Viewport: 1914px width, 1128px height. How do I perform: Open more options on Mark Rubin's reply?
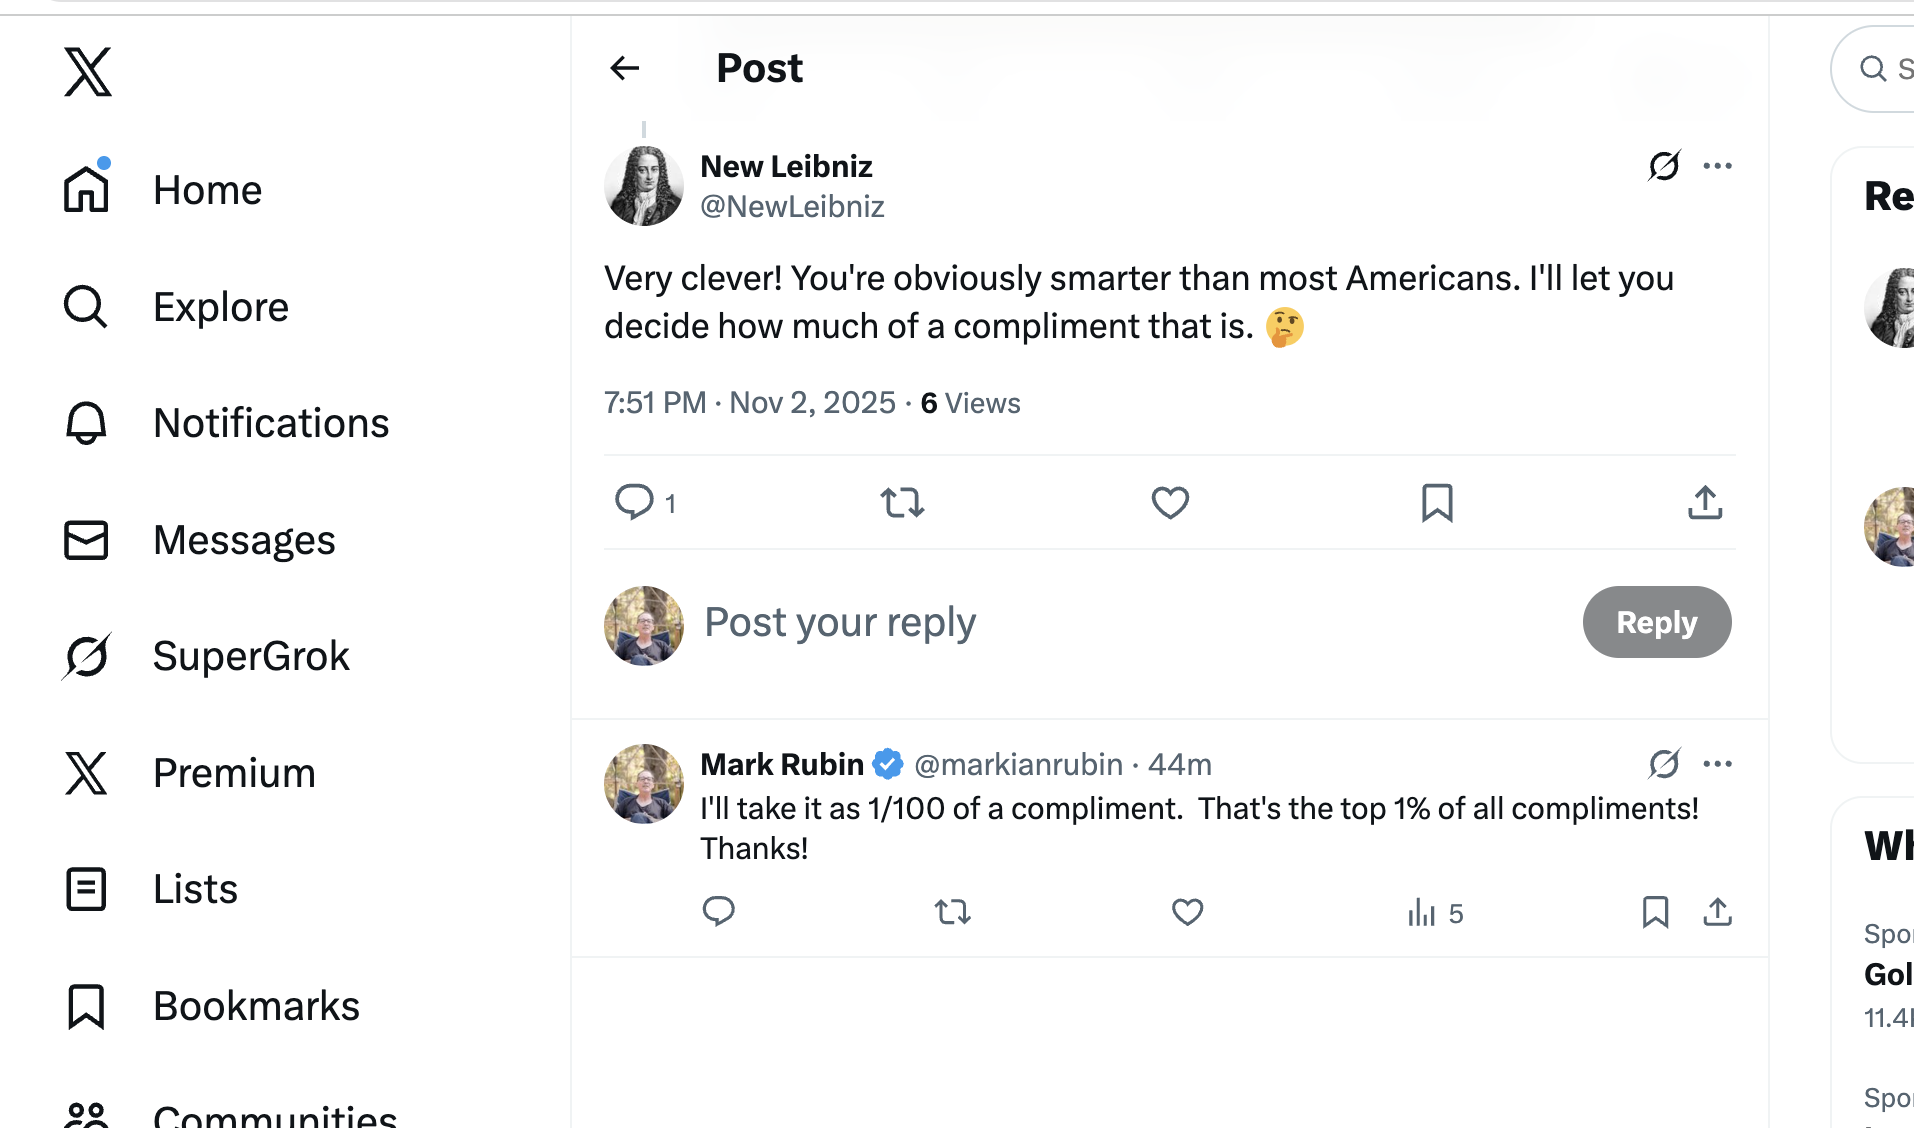pyautogui.click(x=1717, y=764)
